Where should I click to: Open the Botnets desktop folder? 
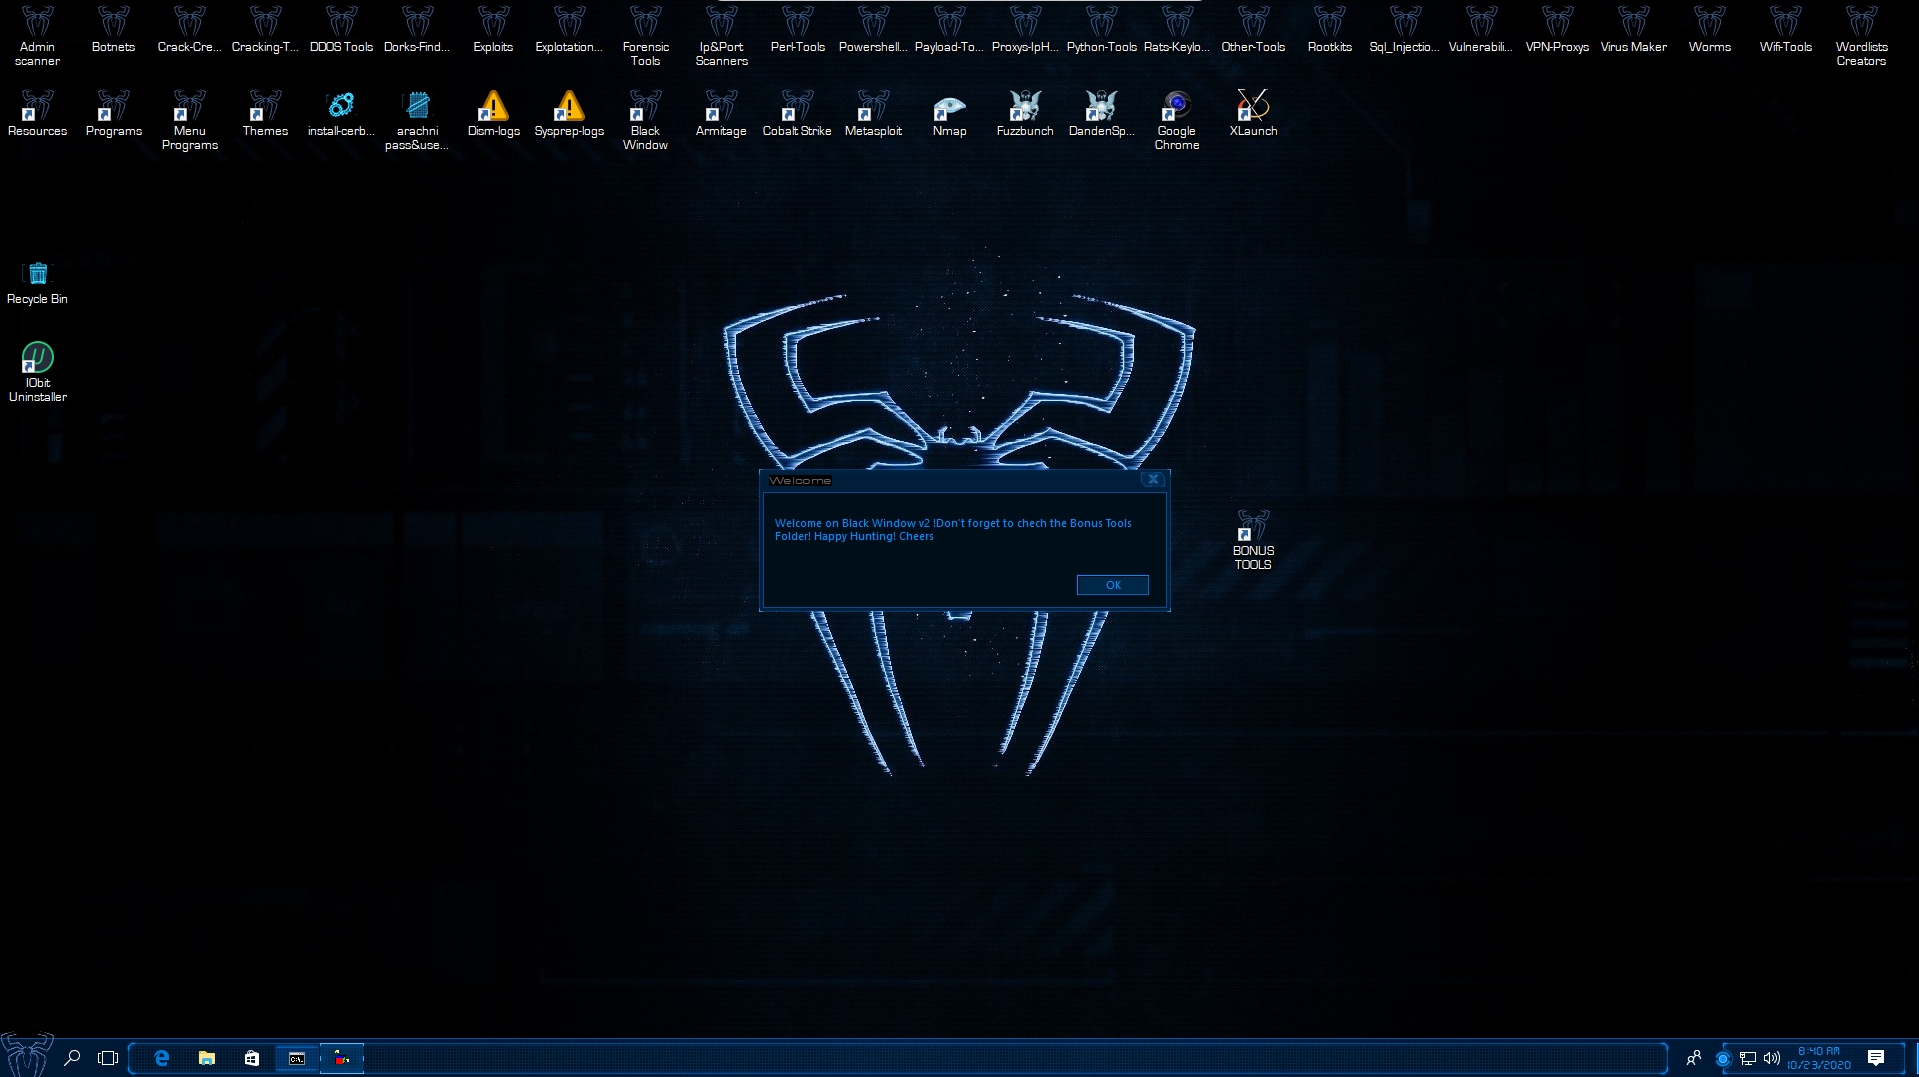113,30
